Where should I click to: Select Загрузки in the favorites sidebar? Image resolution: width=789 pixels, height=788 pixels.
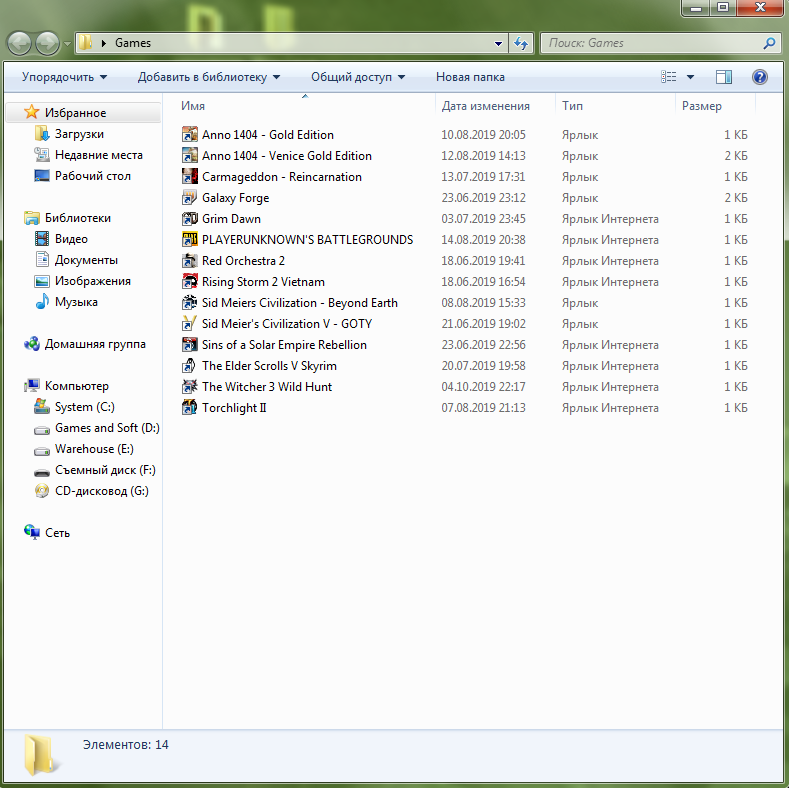click(79, 134)
